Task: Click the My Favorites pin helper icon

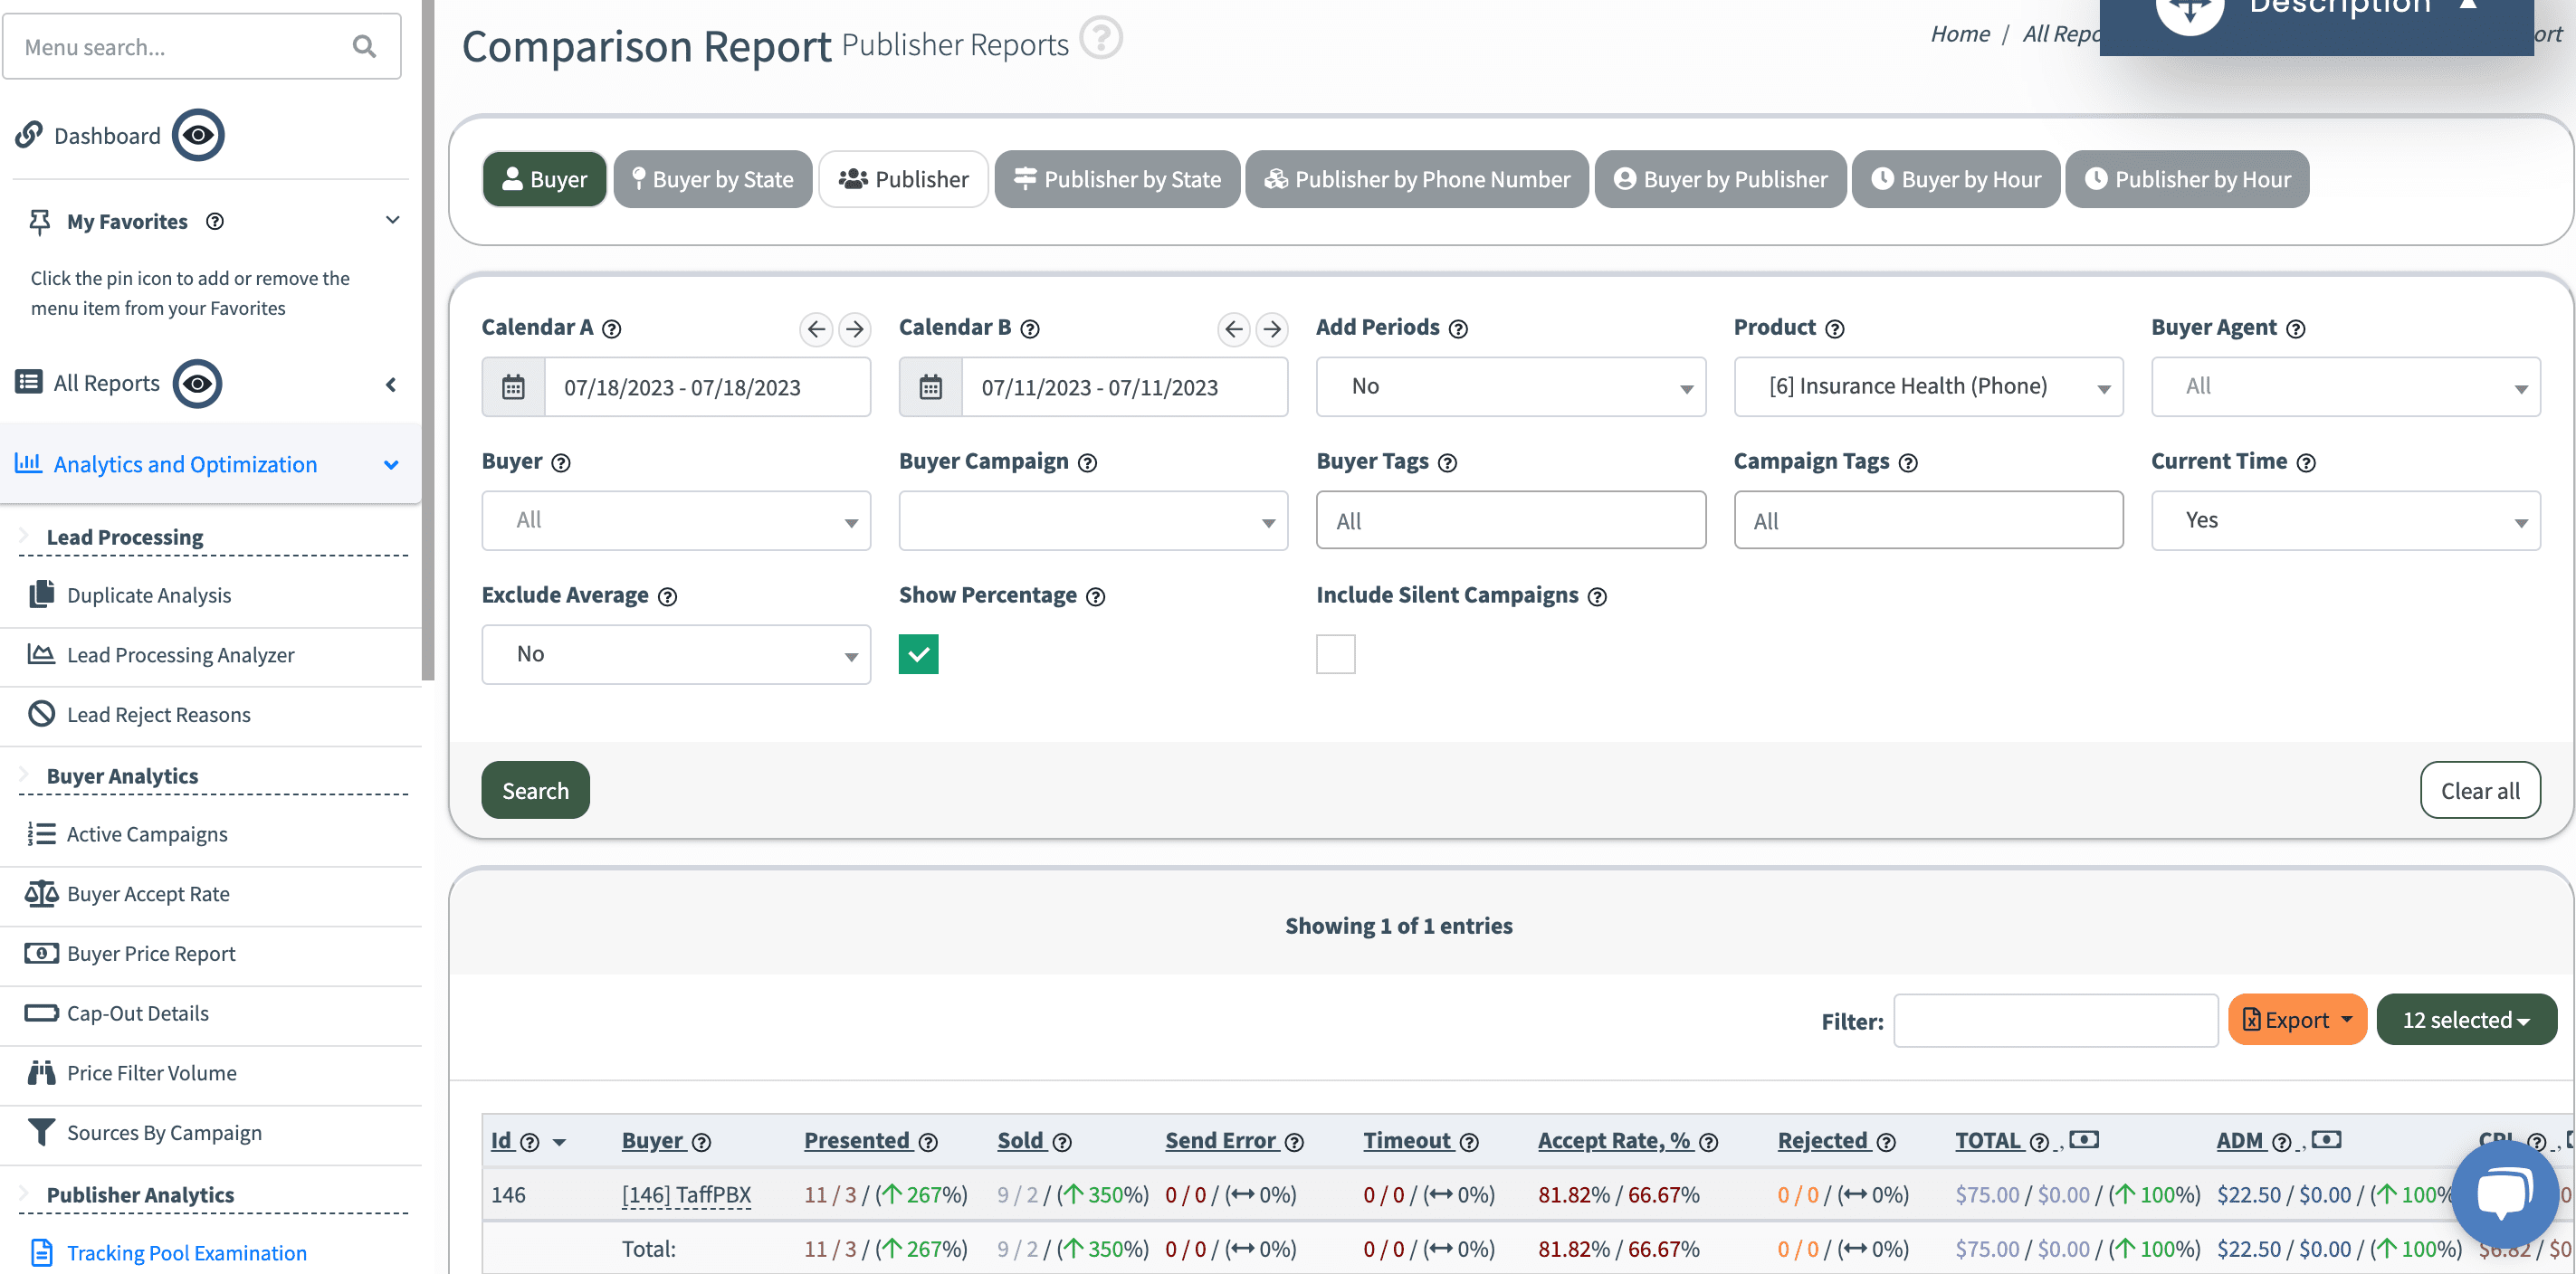Action: pos(215,222)
